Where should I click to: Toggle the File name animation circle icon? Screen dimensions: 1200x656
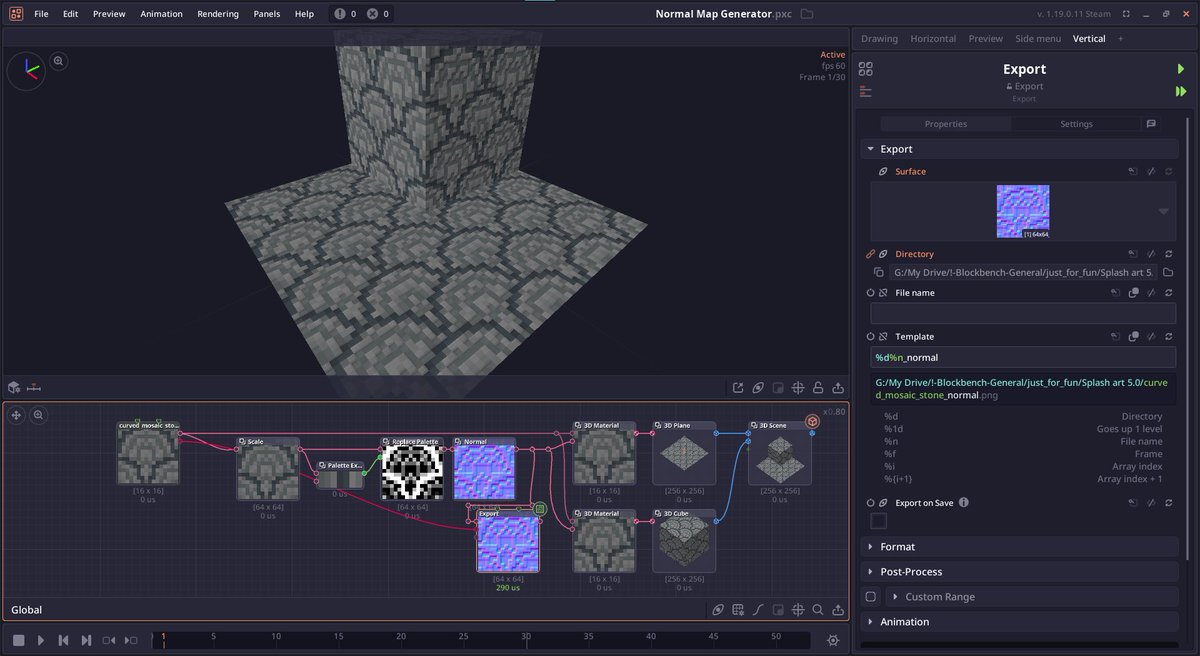[x=870, y=293]
